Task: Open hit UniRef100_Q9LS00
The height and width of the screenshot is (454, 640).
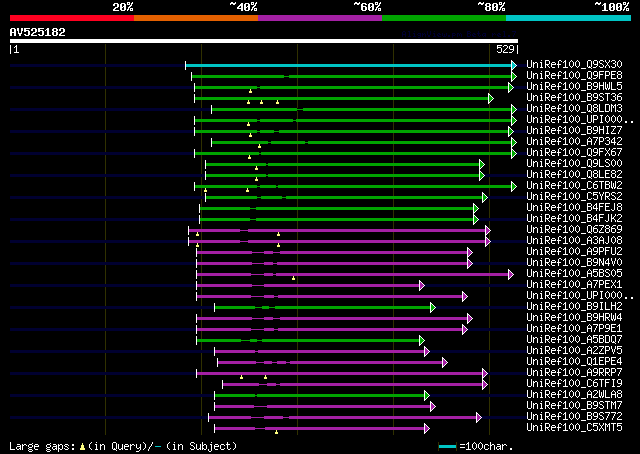Action: 574,163
